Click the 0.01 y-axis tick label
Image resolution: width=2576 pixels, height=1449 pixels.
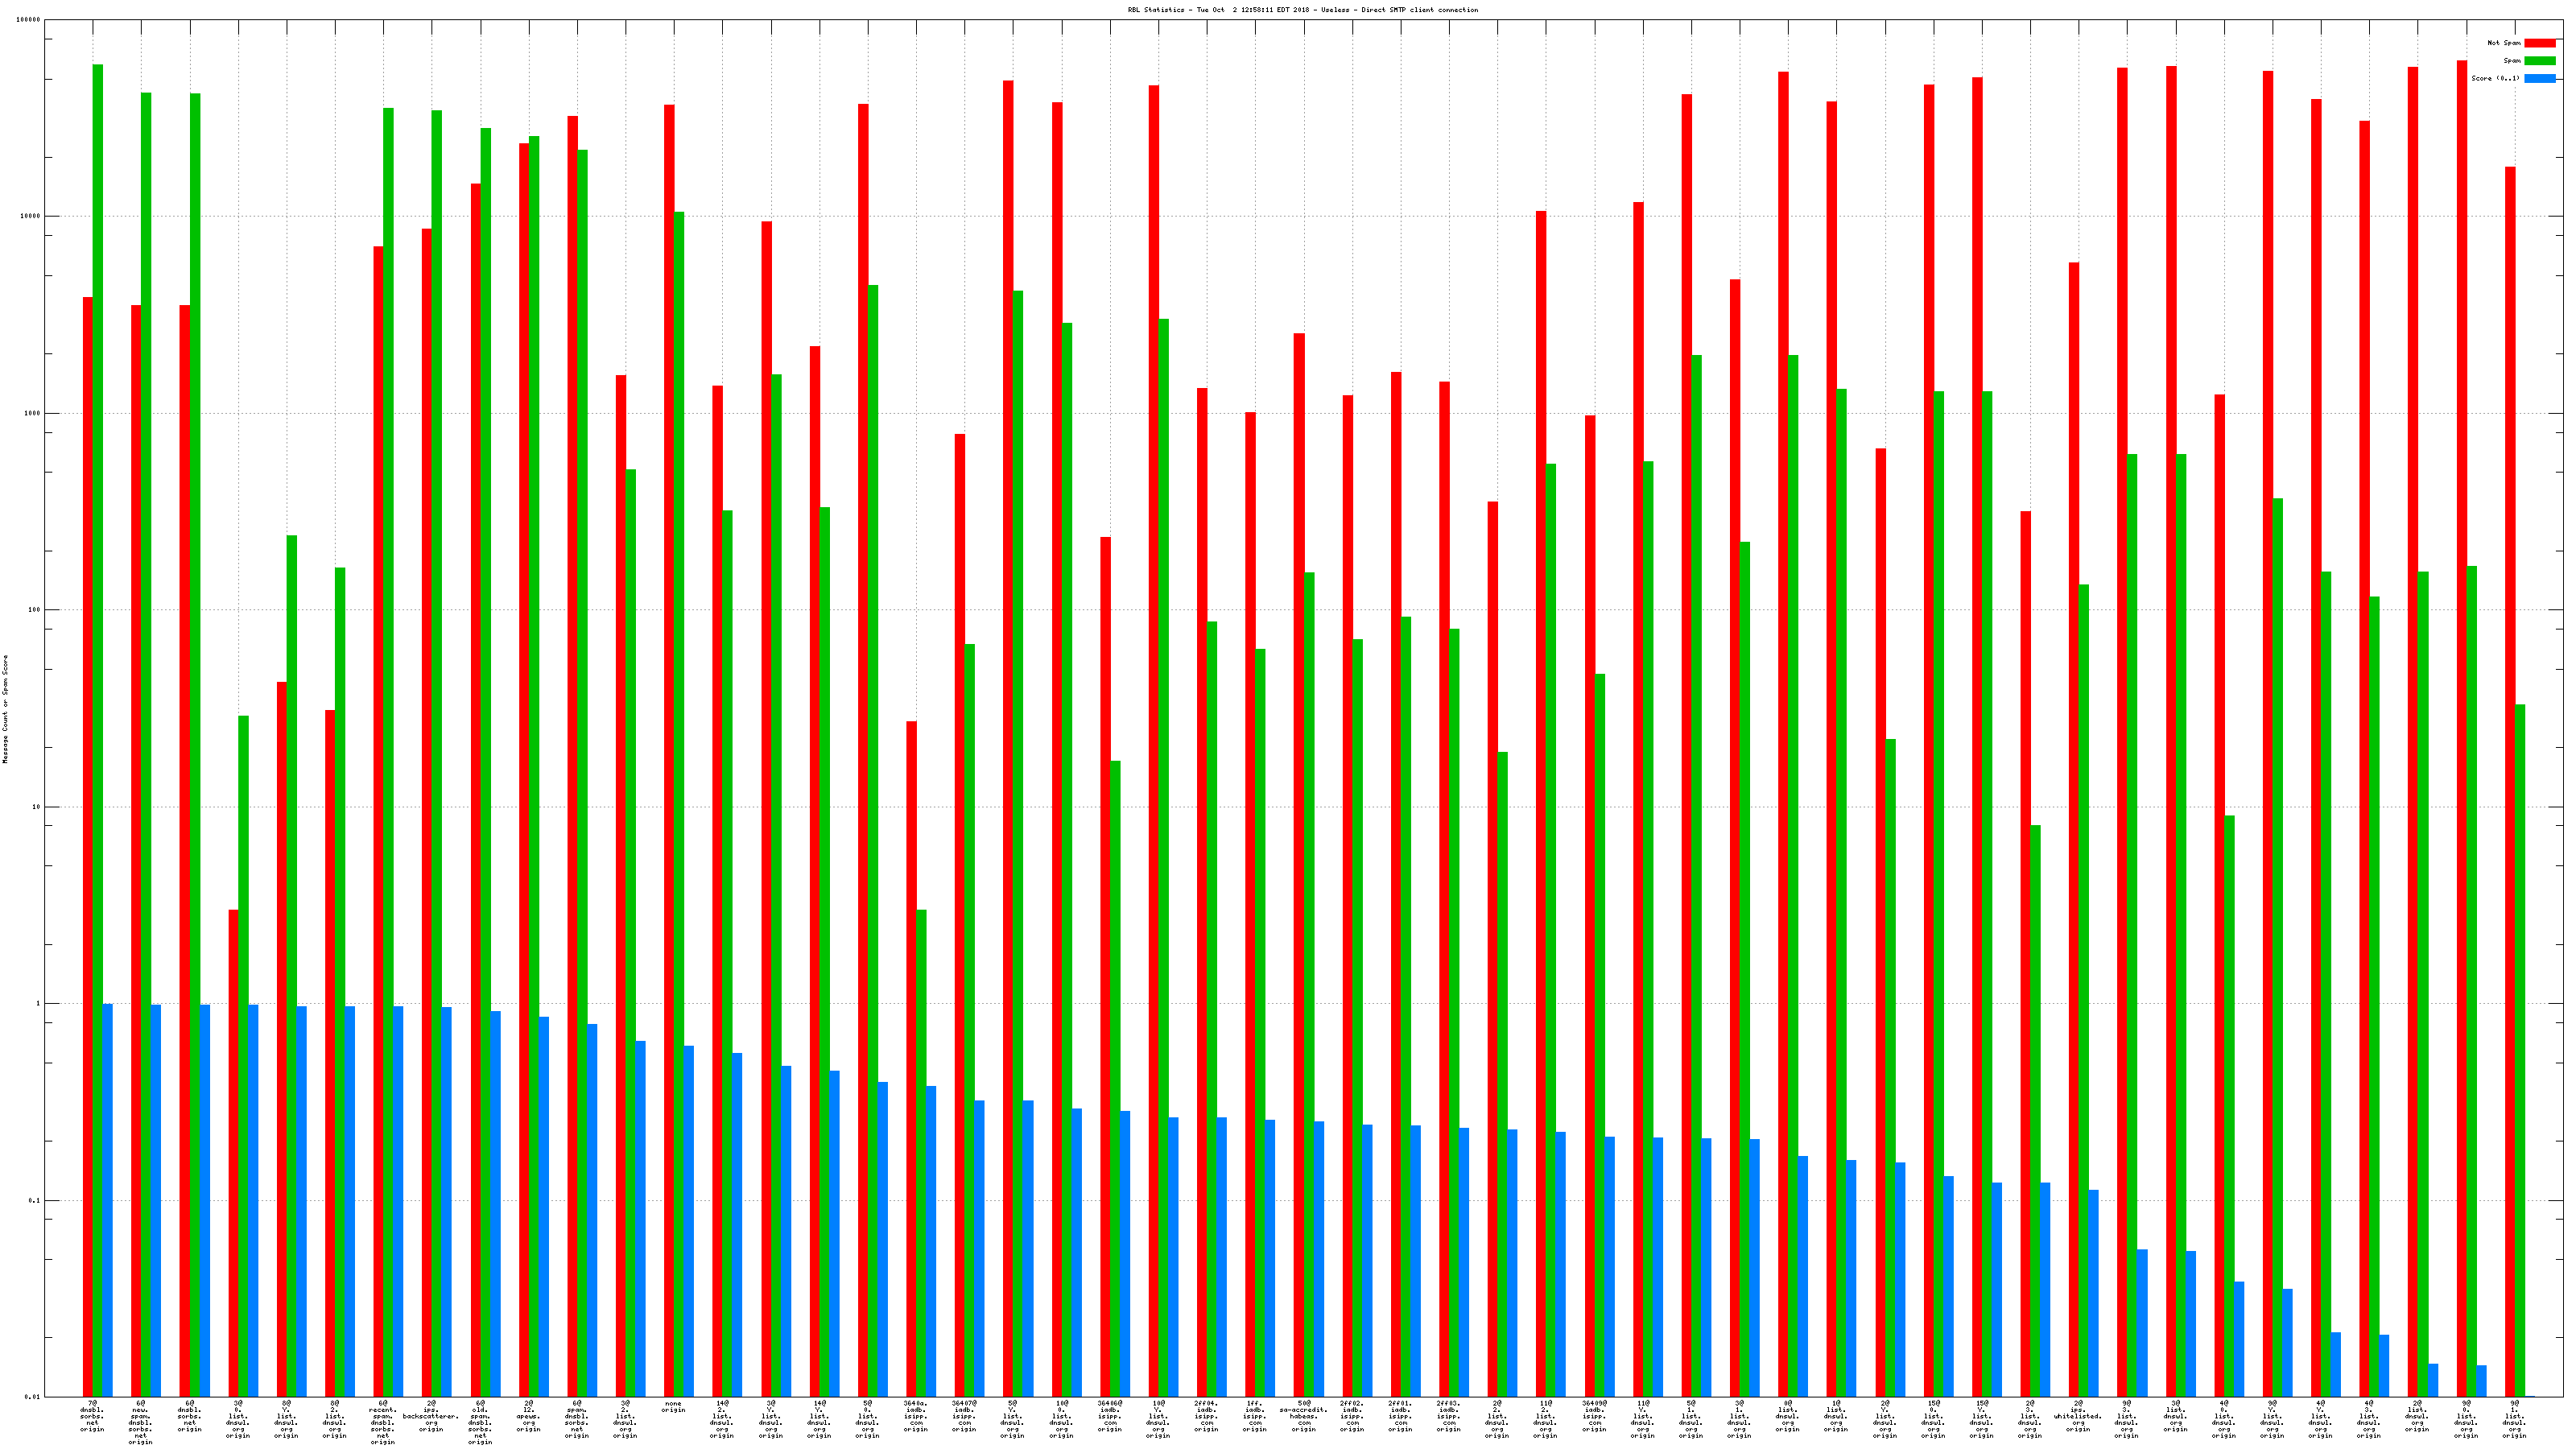(x=33, y=1397)
